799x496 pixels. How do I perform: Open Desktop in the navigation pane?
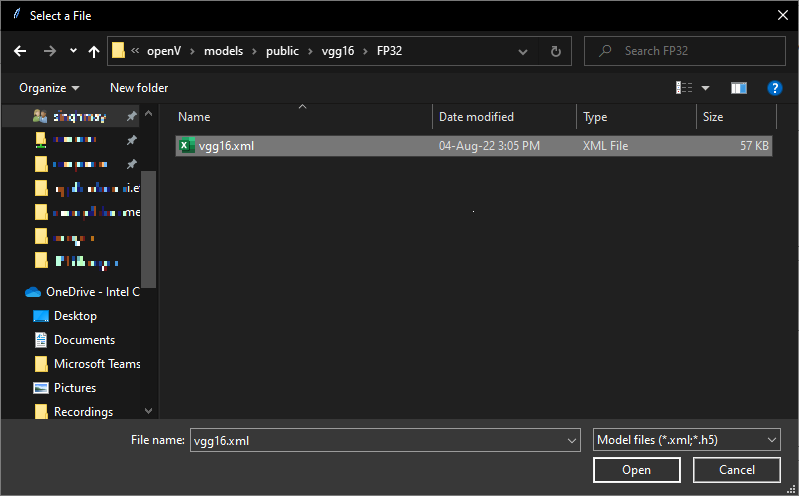(75, 316)
